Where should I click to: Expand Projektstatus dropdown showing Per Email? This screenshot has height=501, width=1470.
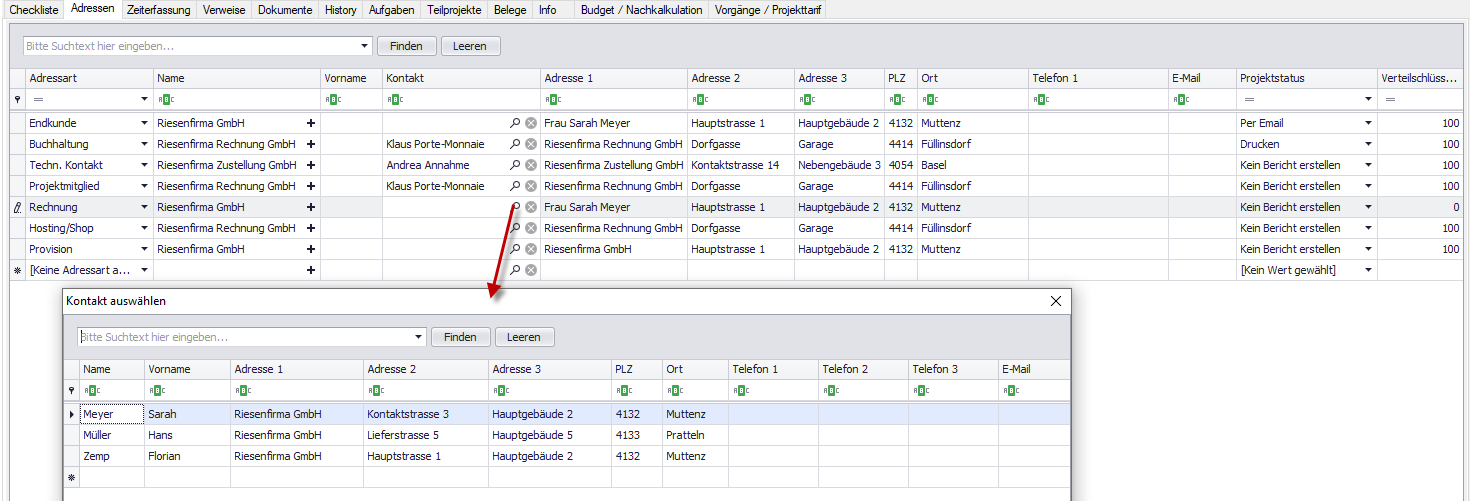(1368, 123)
